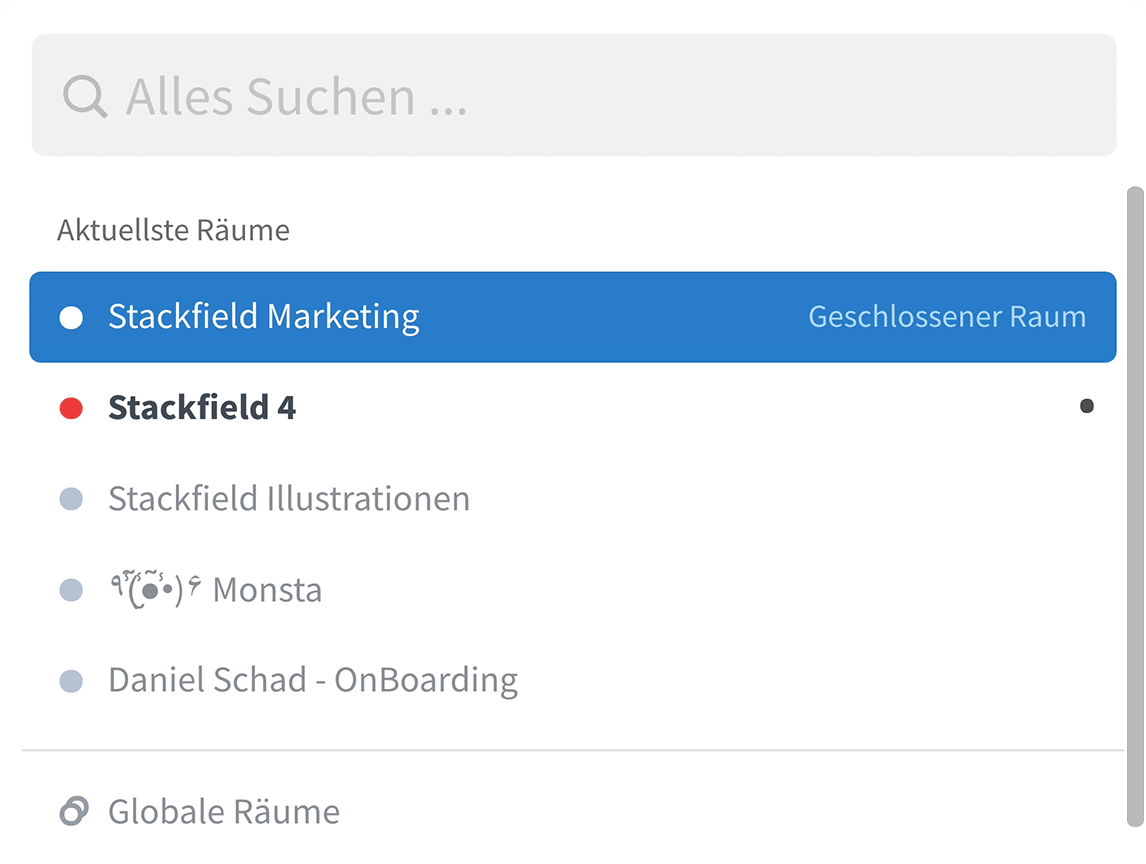The width and height of the screenshot is (1146, 864).
Task: Click the unread indicator dot for Stackfield 4
Action: point(1085,407)
